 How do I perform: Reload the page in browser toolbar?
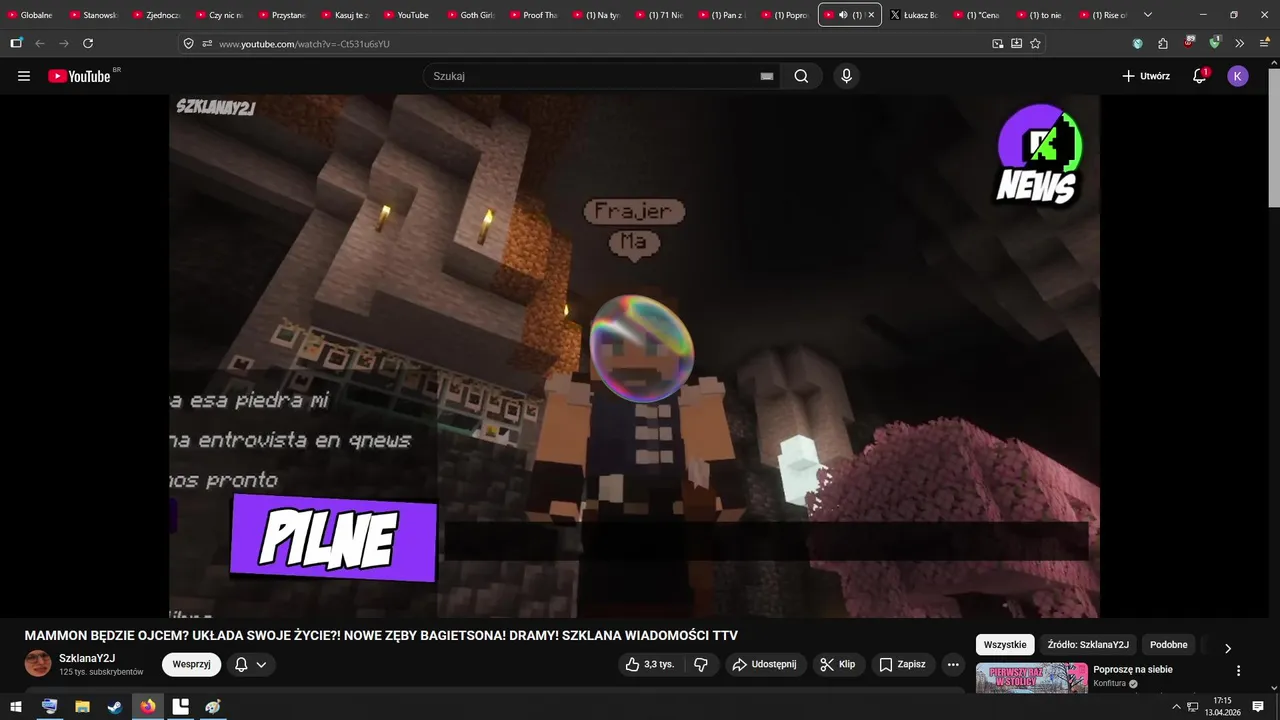(88, 43)
